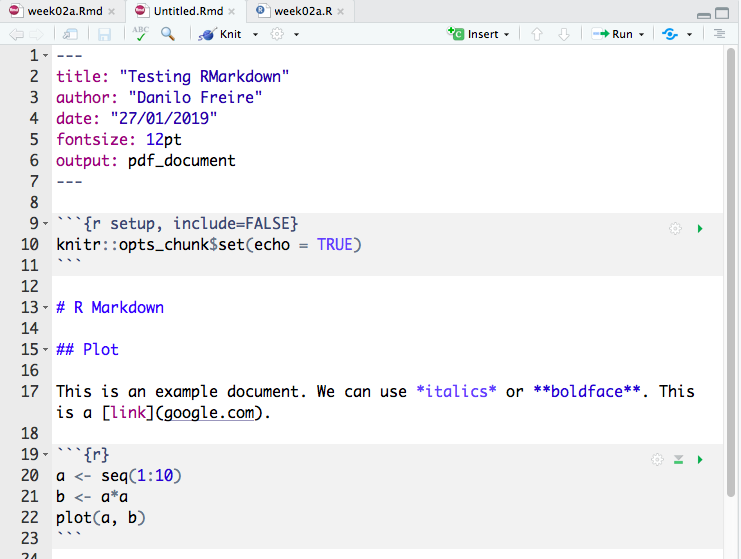Minimize the source pane
Image resolution: width=741 pixels, height=559 pixels.
(x=704, y=14)
